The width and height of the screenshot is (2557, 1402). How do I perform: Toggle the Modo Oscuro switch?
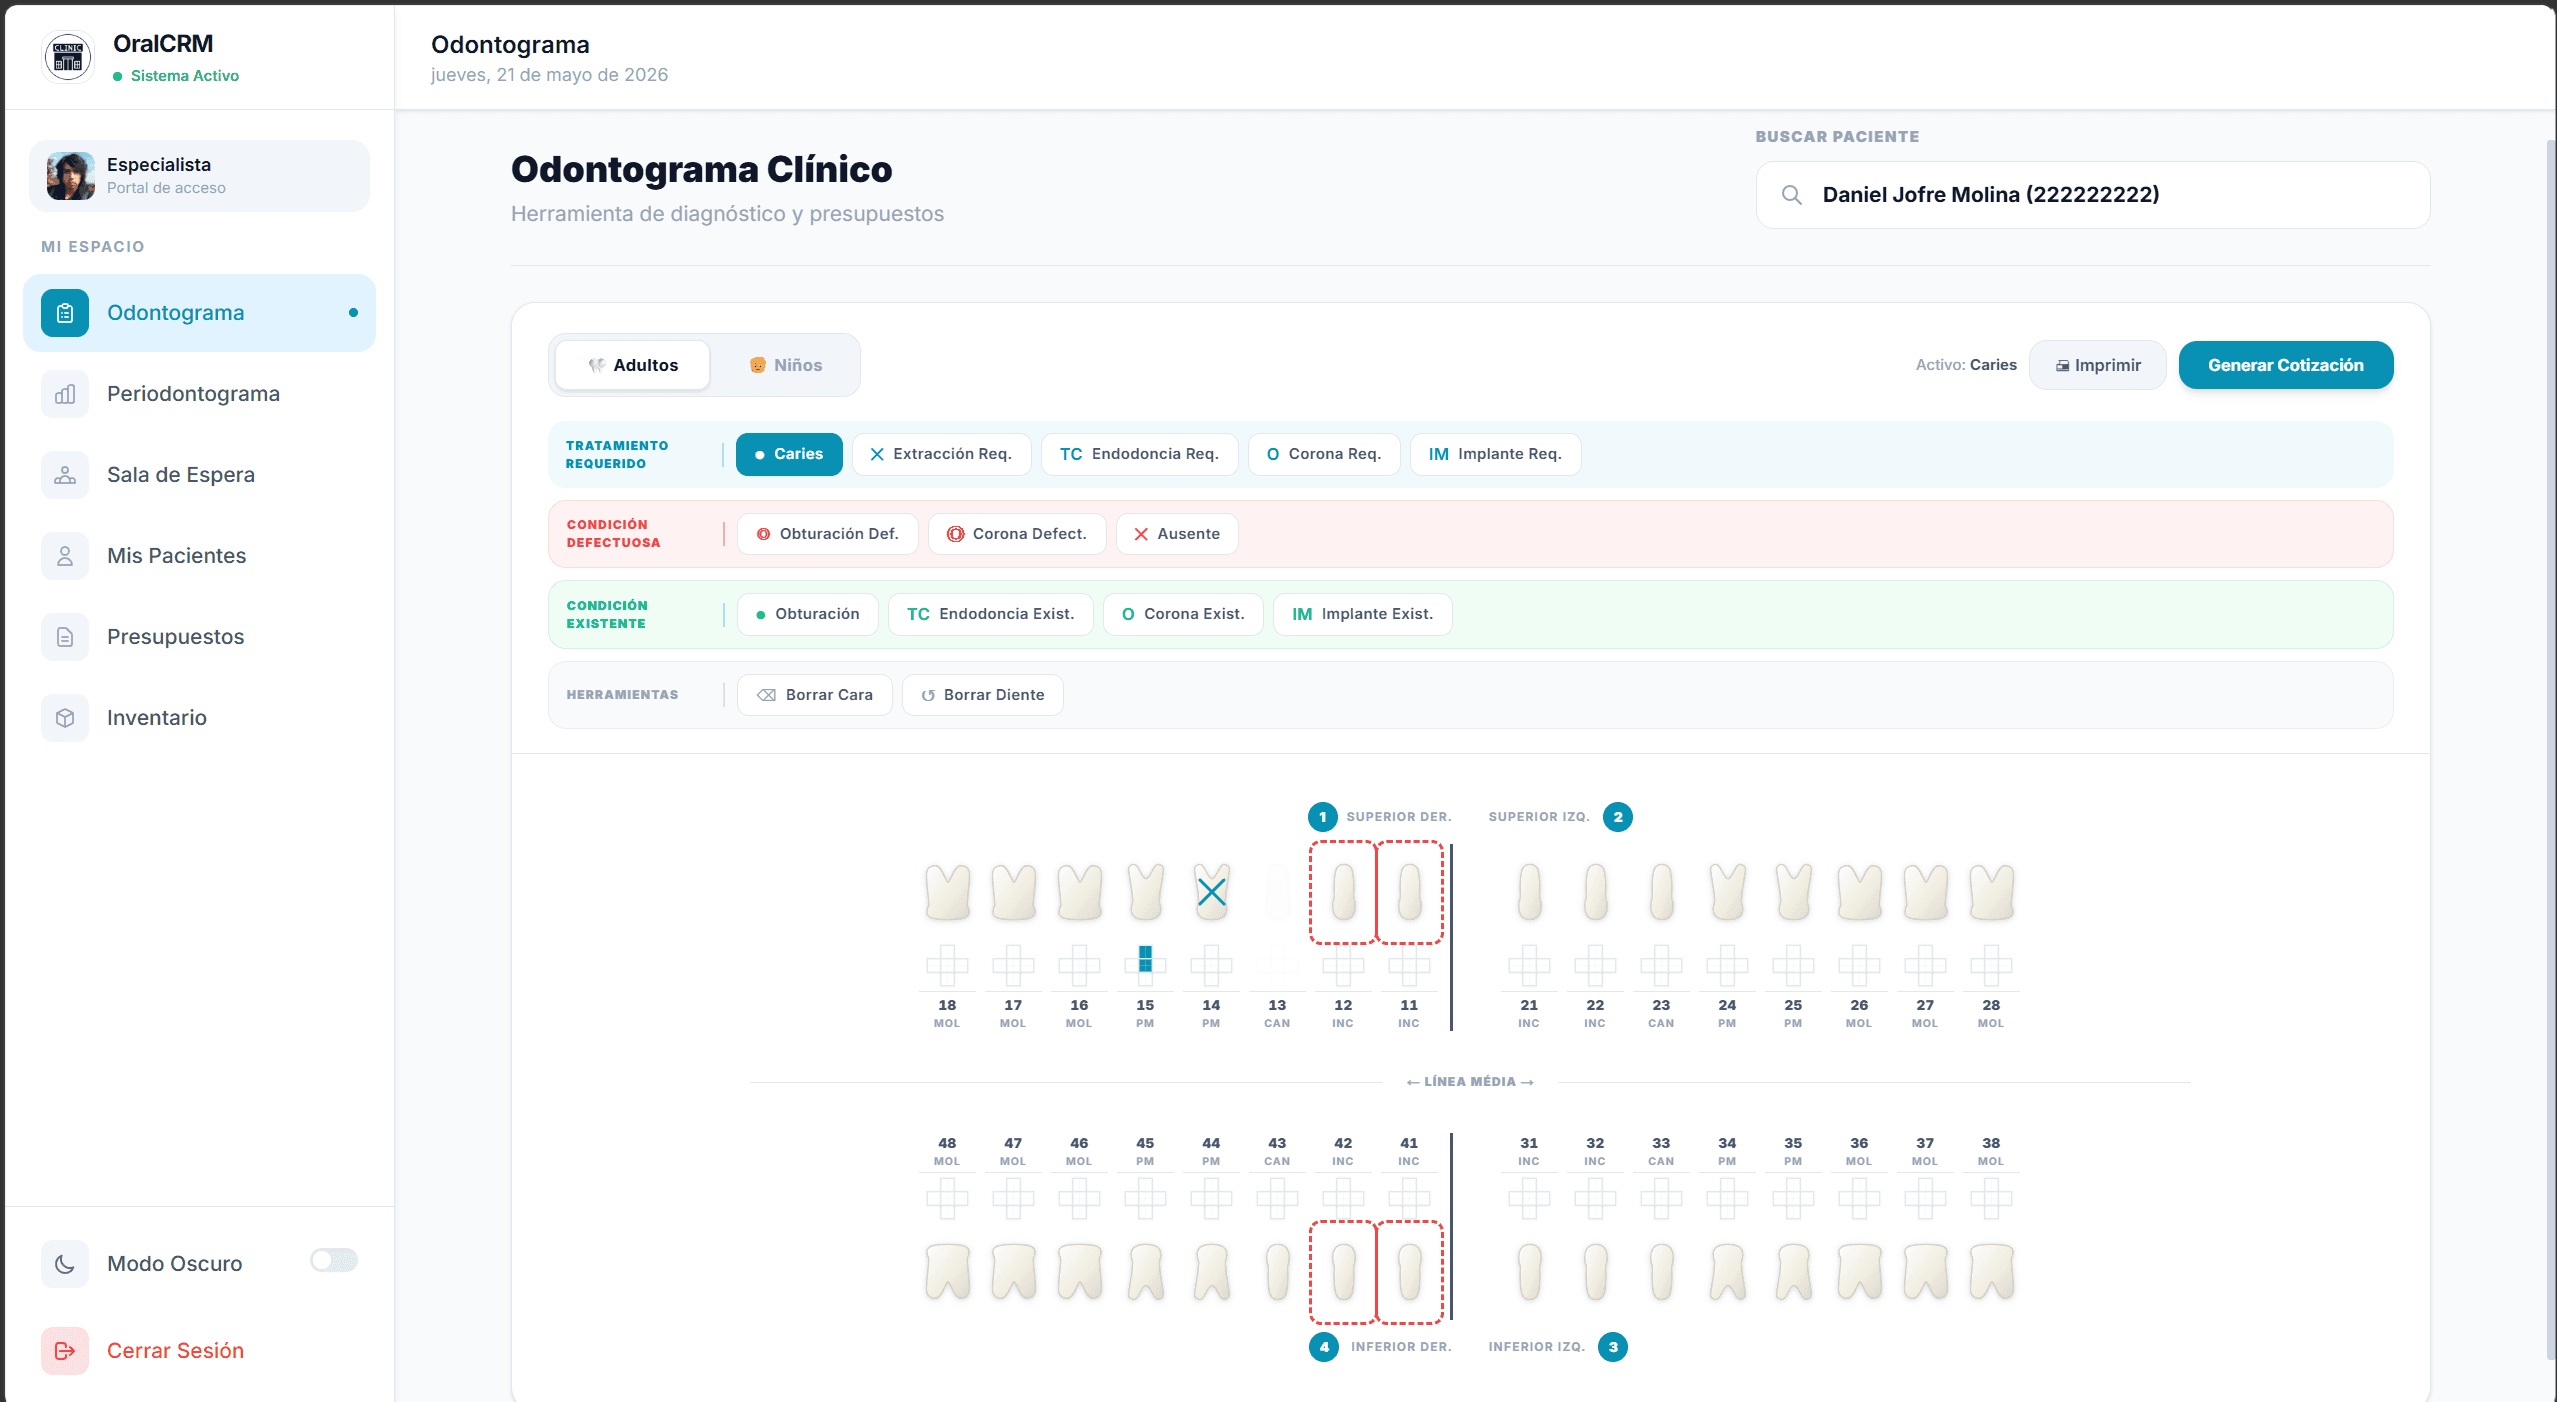coord(334,1260)
